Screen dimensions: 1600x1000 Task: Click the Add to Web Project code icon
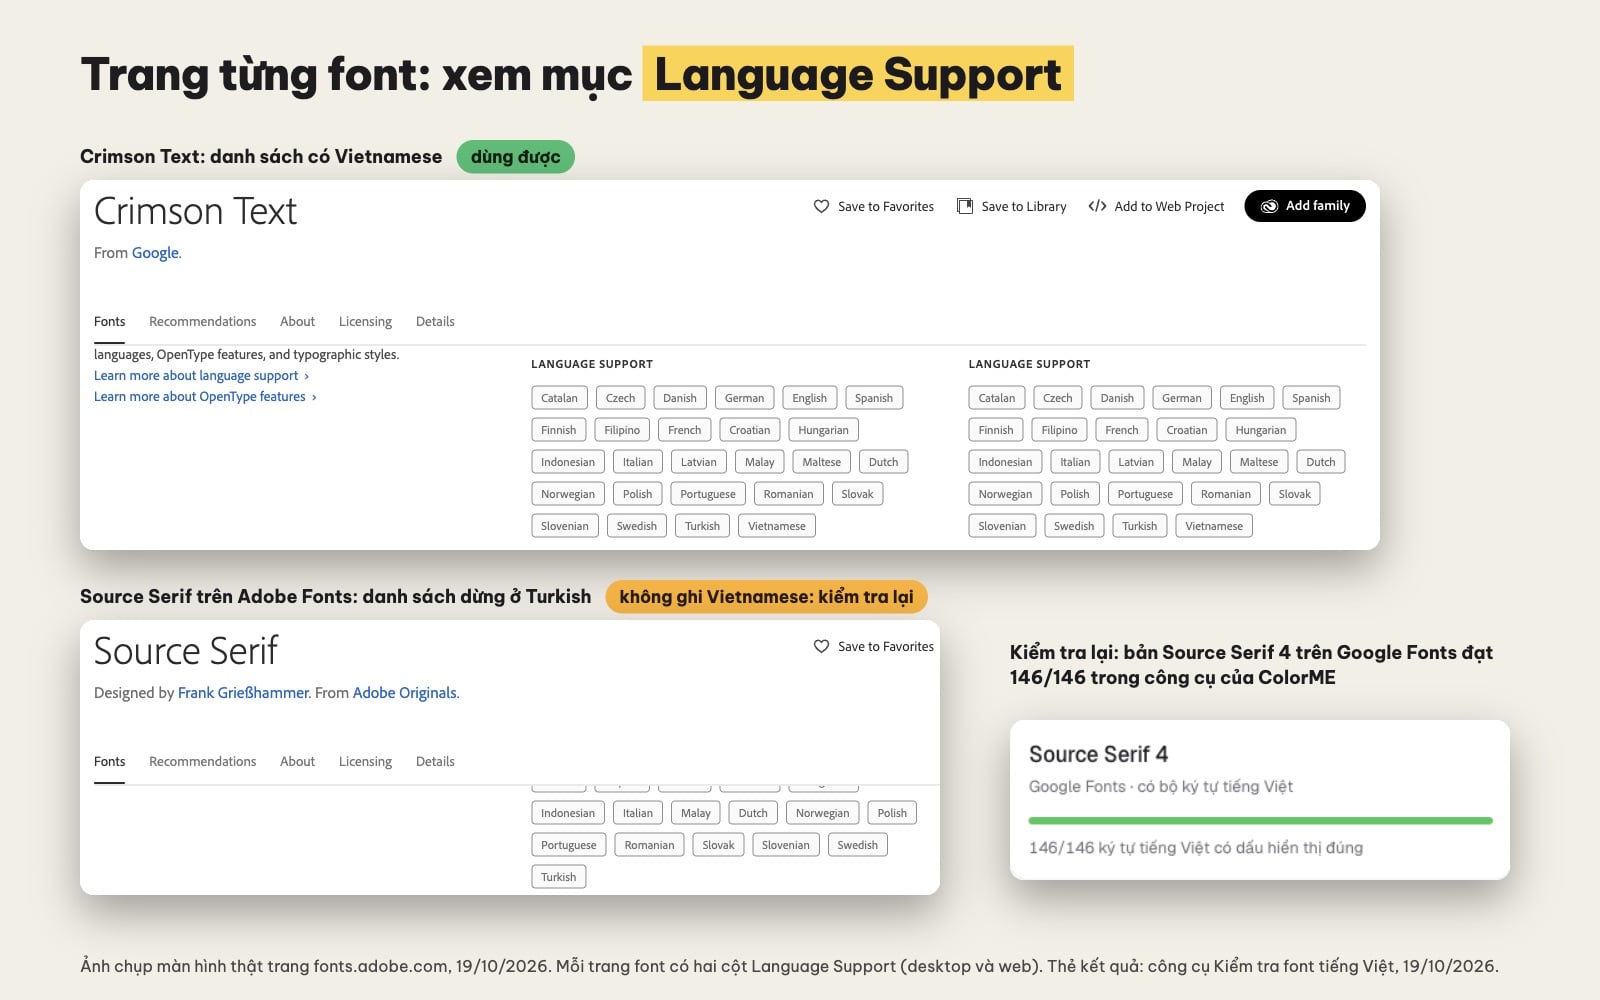(x=1097, y=206)
